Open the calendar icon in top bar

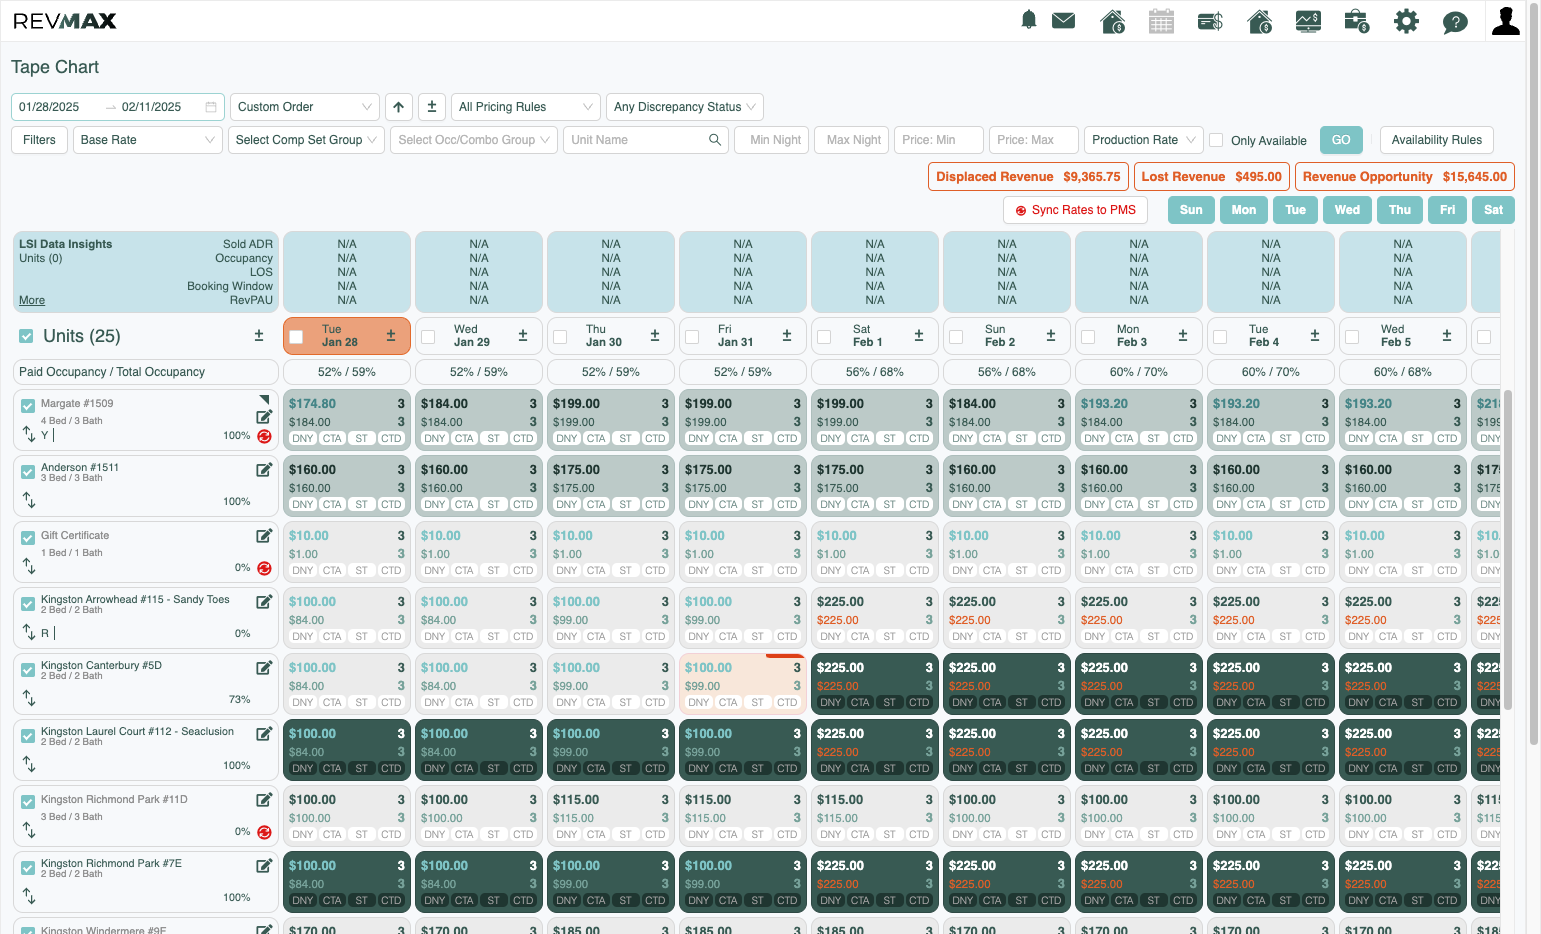pyautogui.click(x=1161, y=21)
